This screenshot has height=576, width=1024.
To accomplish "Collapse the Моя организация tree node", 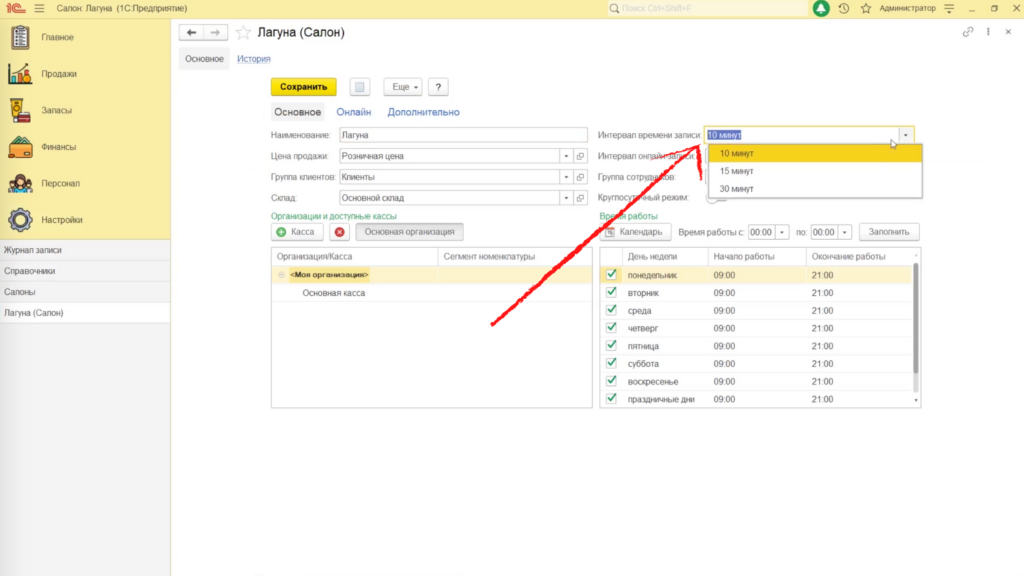I will pos(281,275).
